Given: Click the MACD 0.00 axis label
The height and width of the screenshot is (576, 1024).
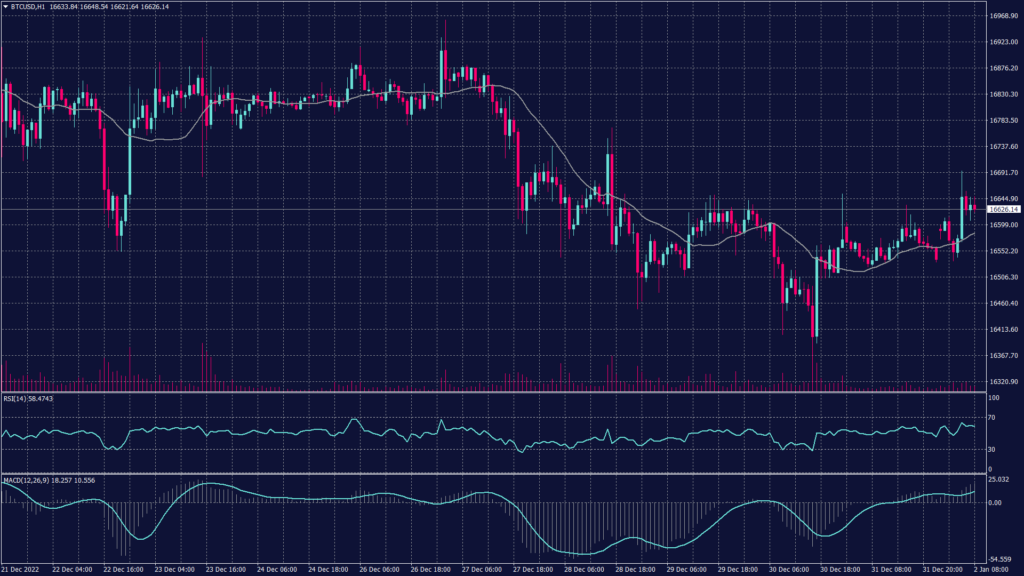Looking at the screenshot, I should (x=997, y=502).
